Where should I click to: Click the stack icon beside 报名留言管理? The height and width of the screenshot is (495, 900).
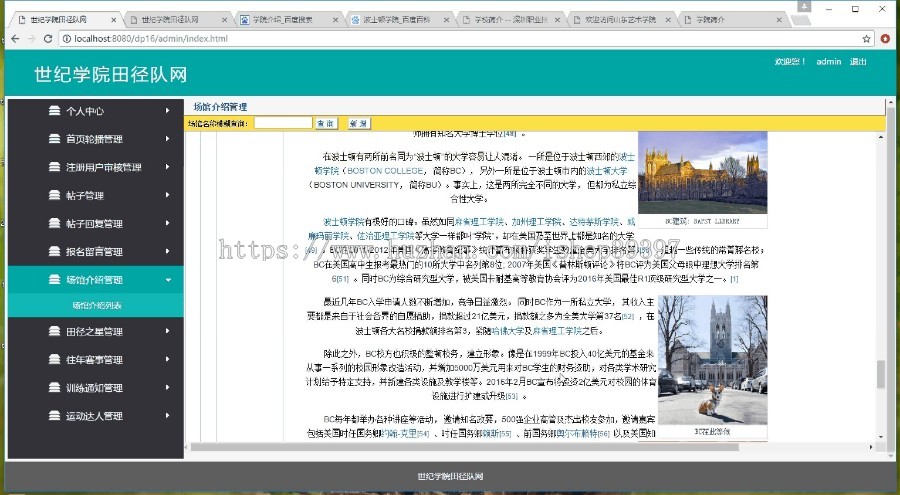click(55, 252)
